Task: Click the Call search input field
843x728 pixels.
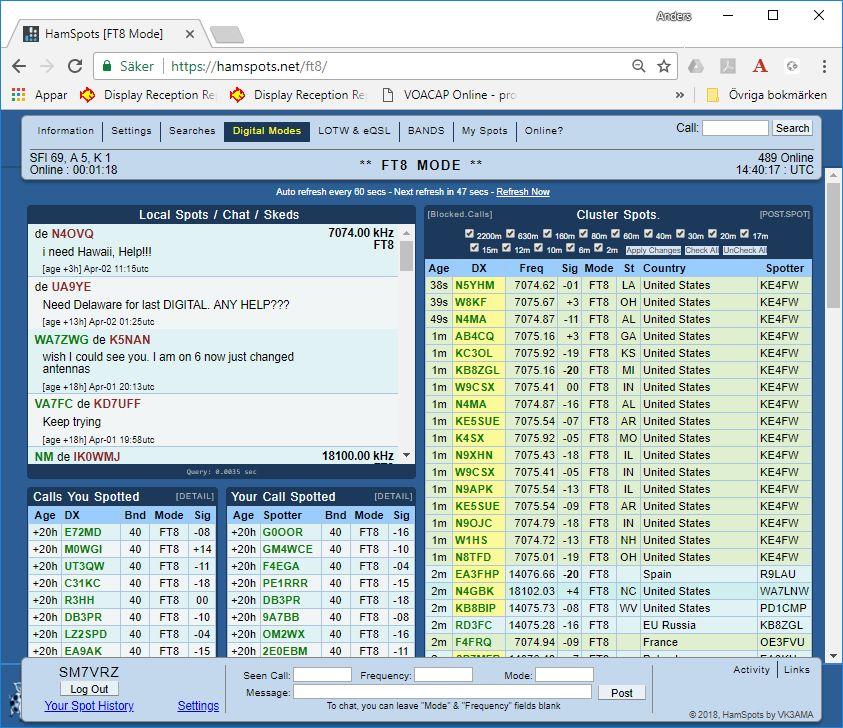Action: tap(735, 128)
